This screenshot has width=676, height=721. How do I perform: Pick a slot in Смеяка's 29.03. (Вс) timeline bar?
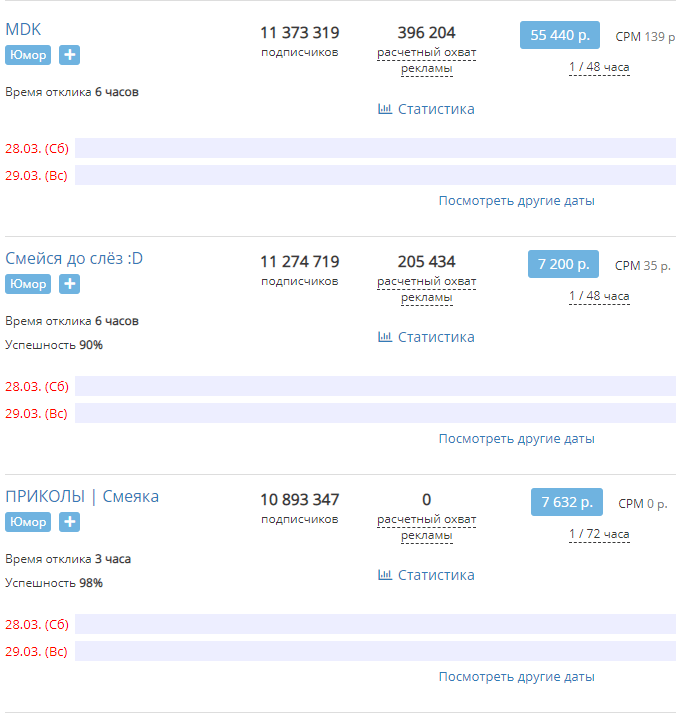click(375, 651)
